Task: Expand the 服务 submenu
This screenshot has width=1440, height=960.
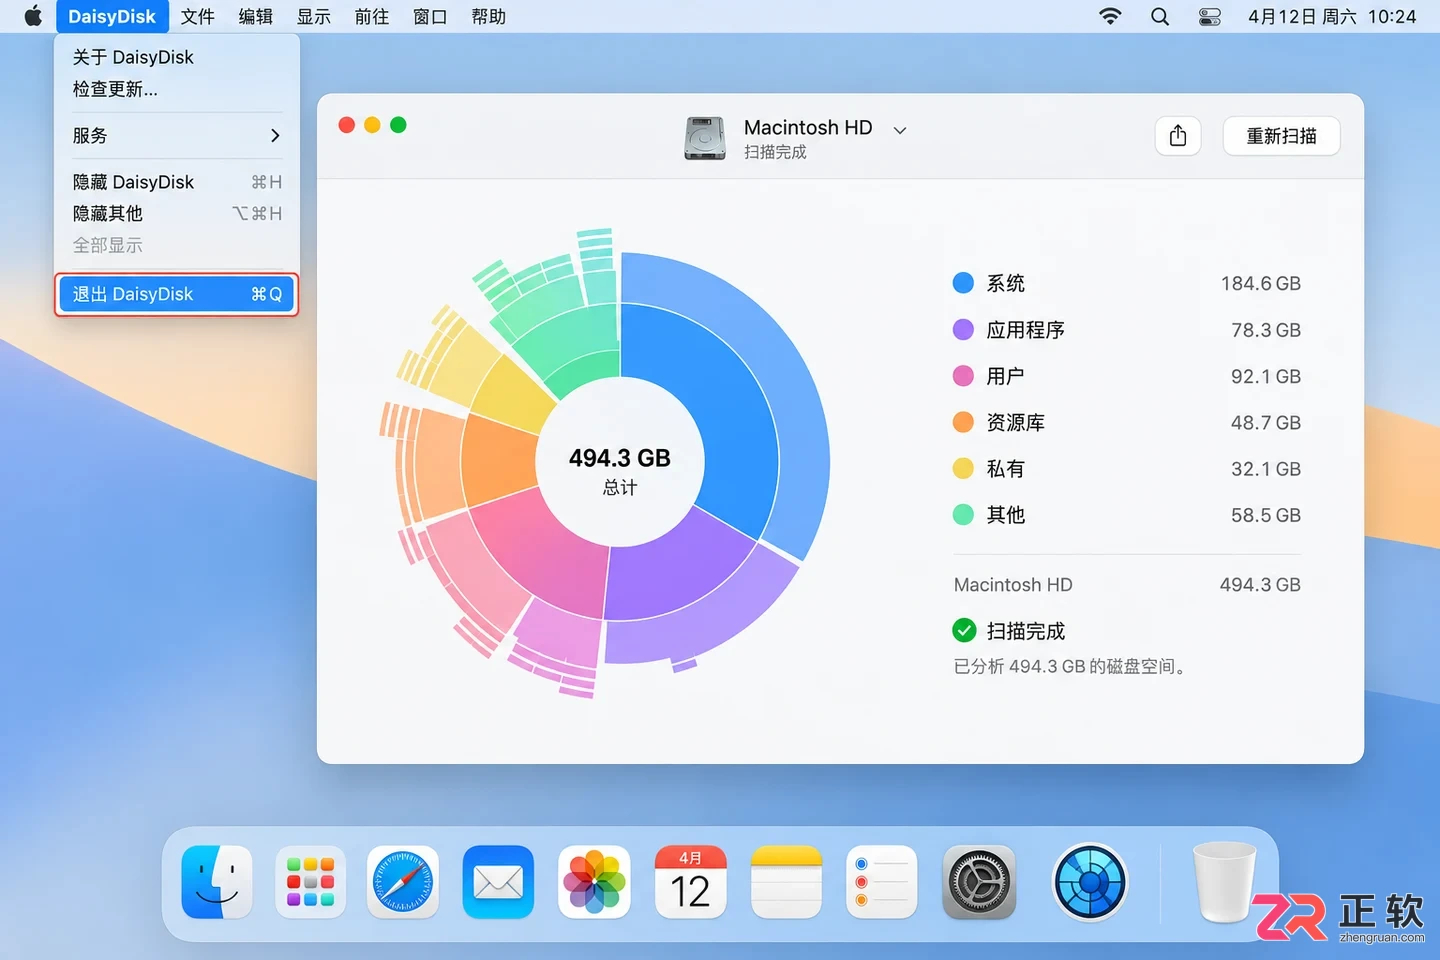Action: [177, 135]
